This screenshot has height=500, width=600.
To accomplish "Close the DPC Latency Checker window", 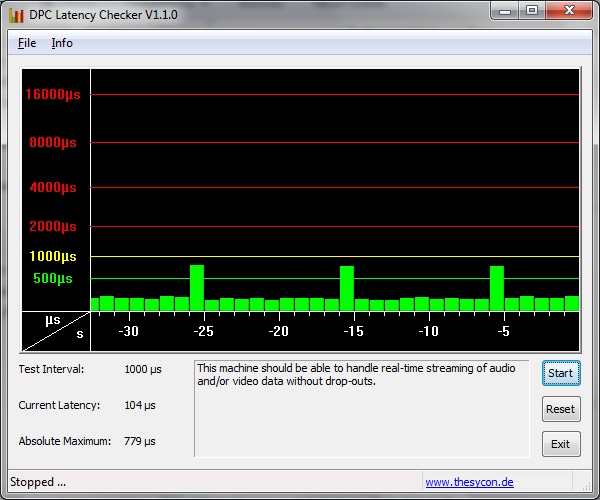I will 569,11.
